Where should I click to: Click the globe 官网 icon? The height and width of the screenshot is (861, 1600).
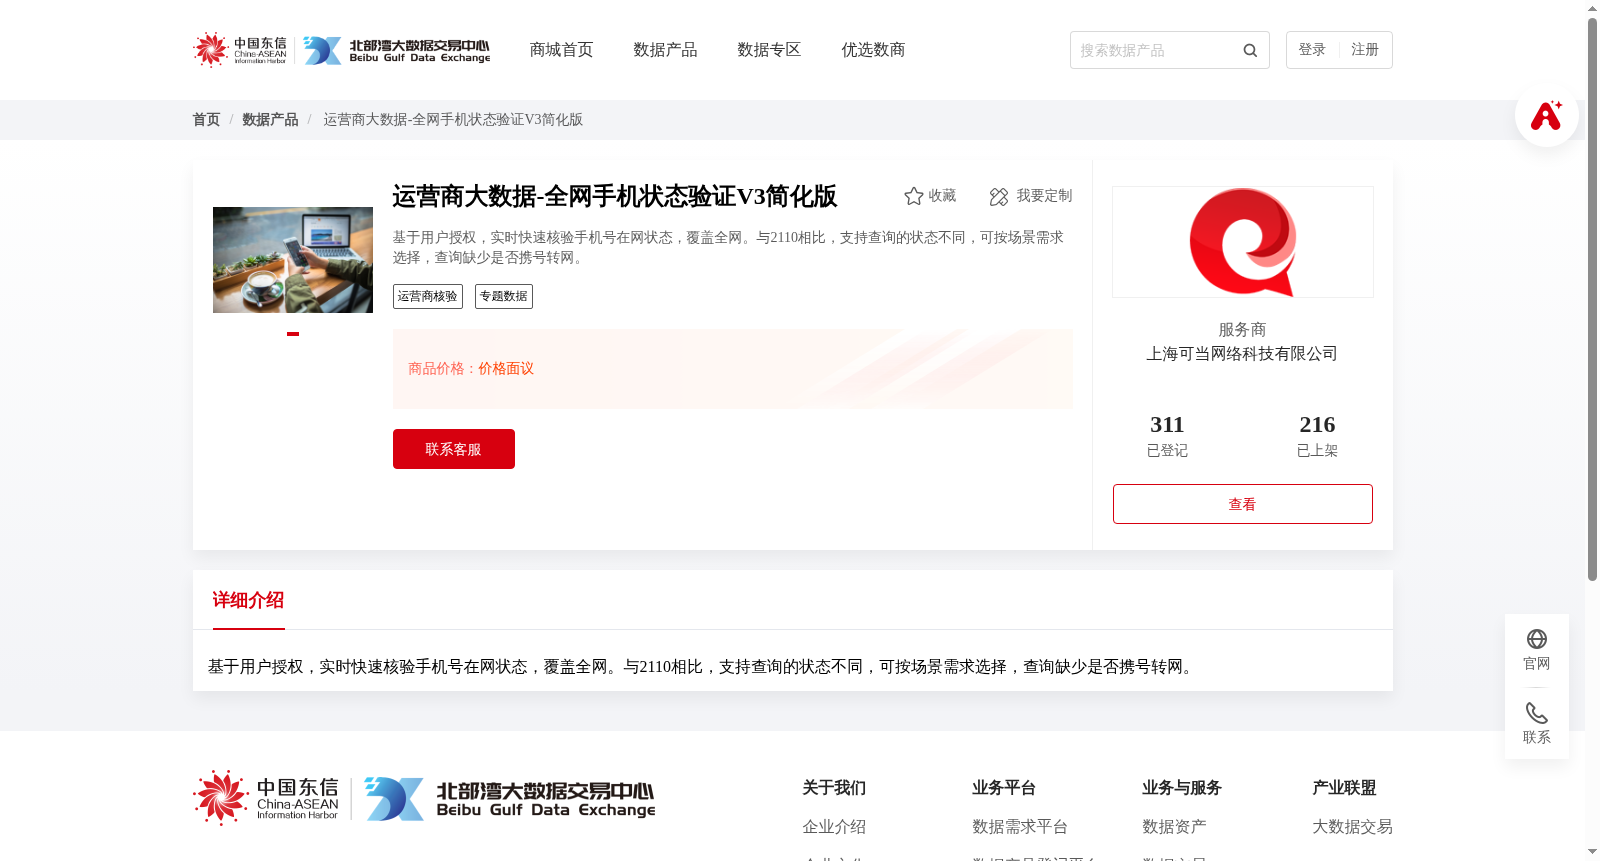[1537, 639]
